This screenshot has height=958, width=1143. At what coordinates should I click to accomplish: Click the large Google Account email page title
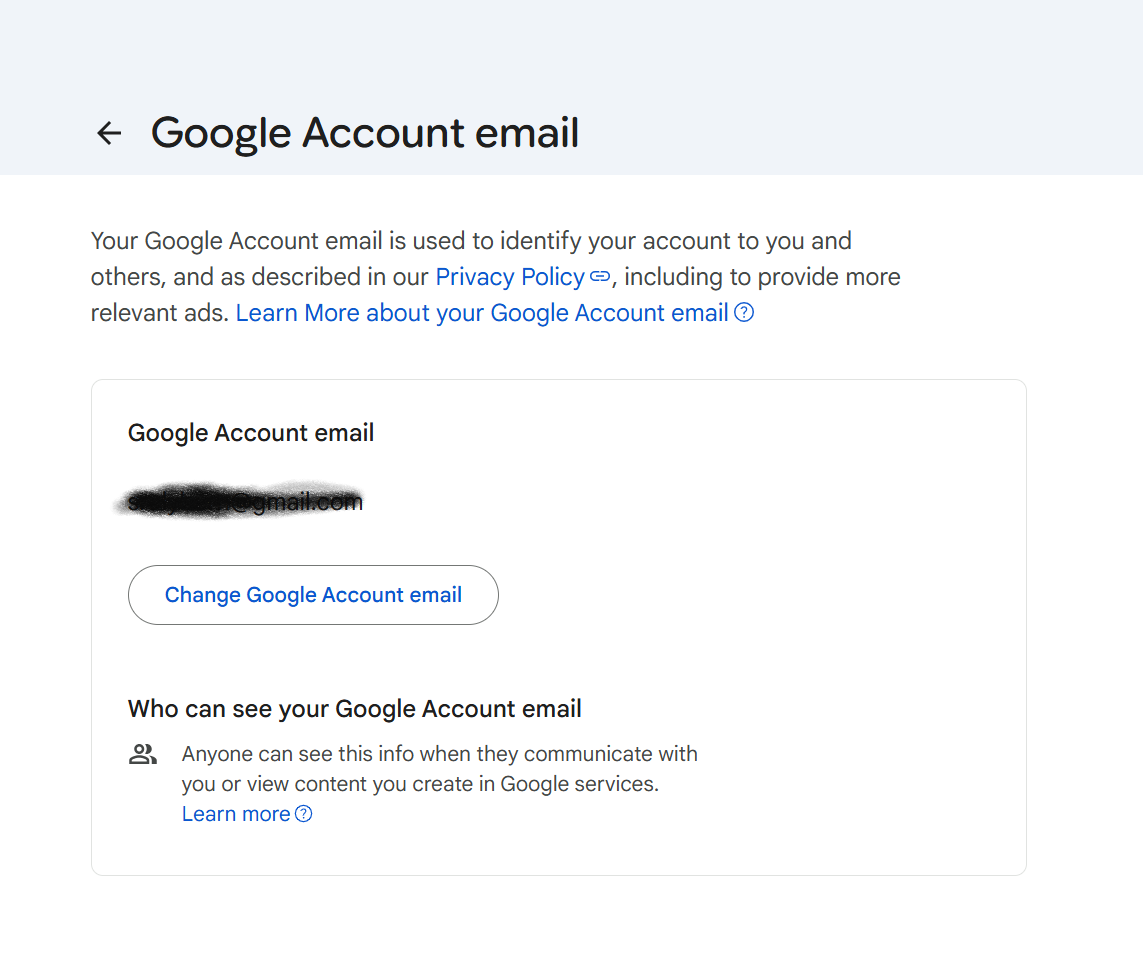tap(365, 133)
